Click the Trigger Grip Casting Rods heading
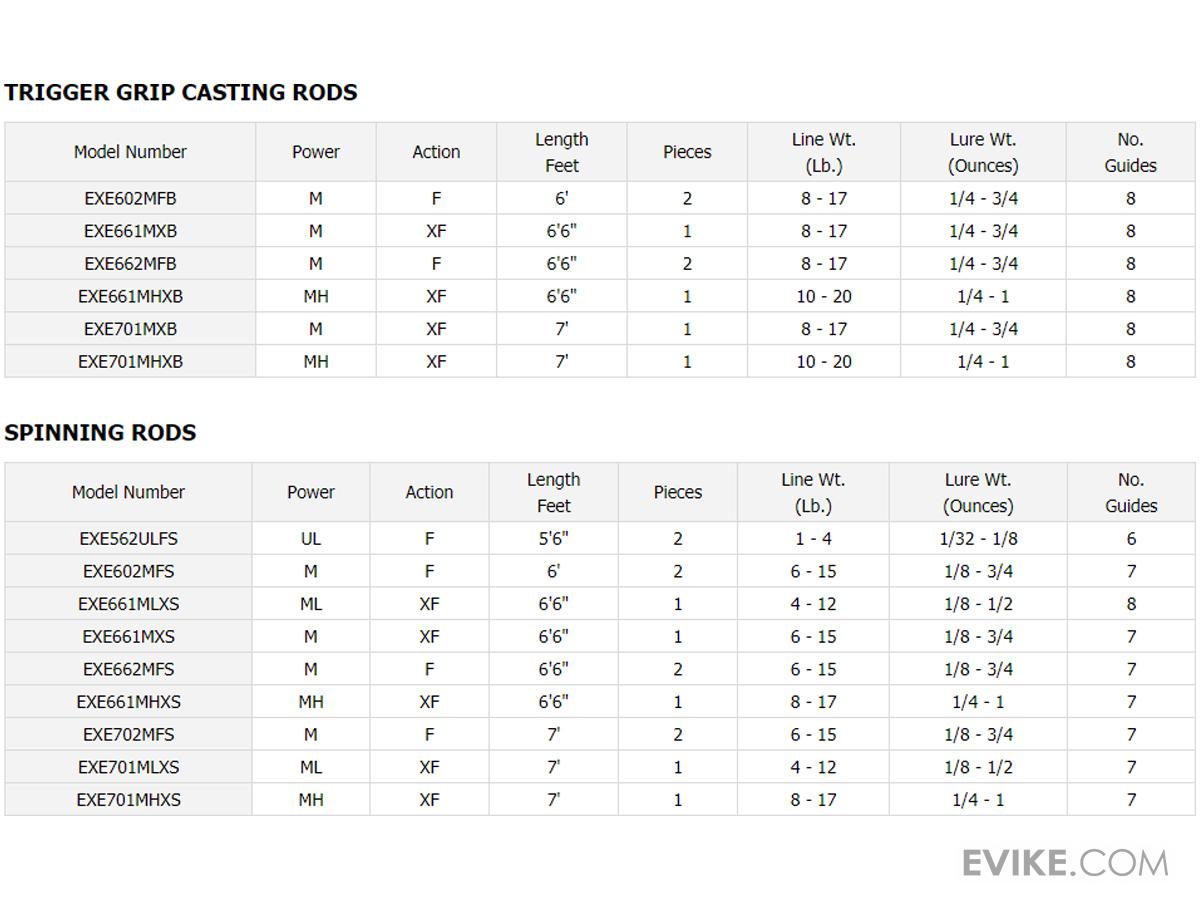This screenshot has width=1200, height=900. (x=181, y=92)
